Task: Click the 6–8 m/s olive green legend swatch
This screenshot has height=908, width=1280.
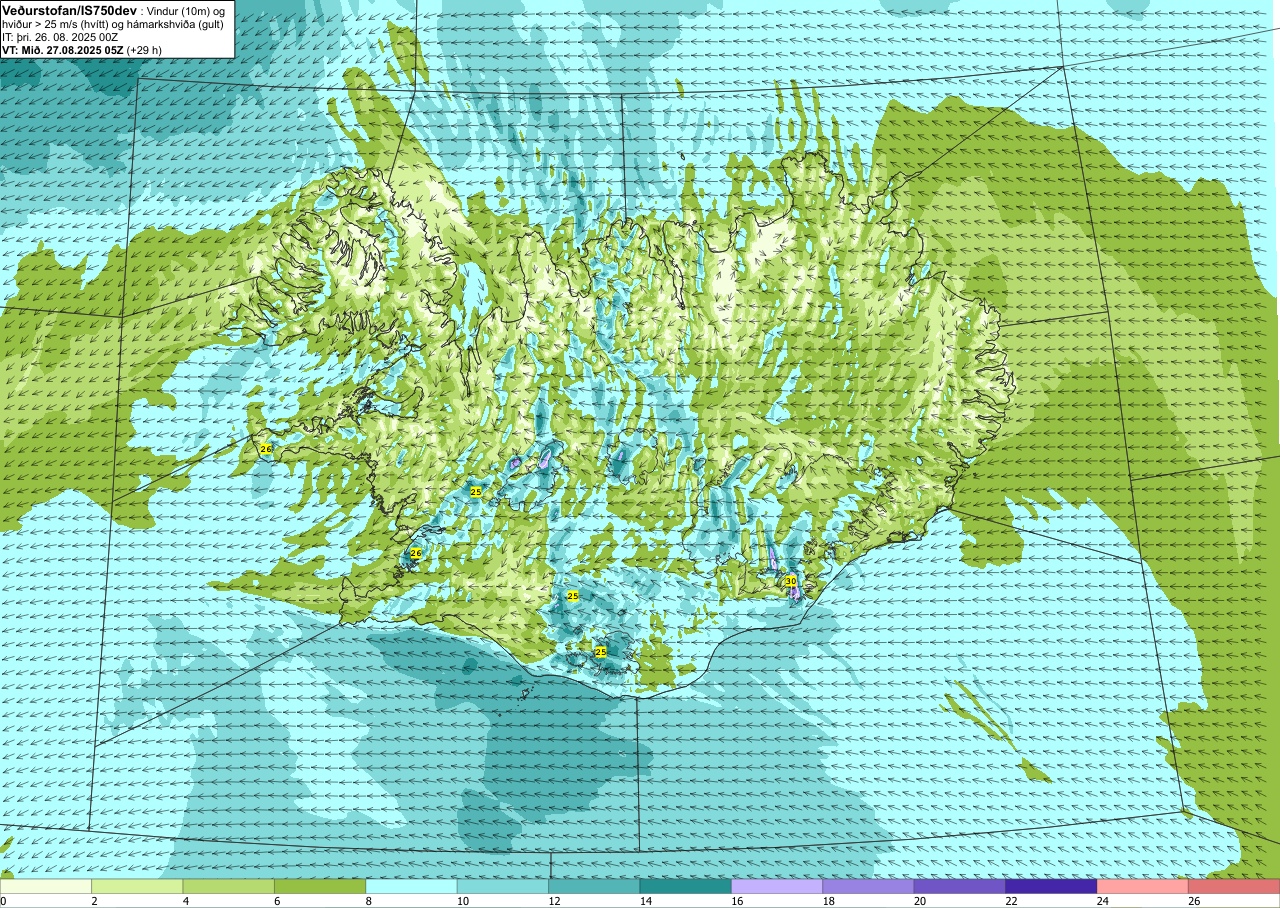Action: click(320, 886)
